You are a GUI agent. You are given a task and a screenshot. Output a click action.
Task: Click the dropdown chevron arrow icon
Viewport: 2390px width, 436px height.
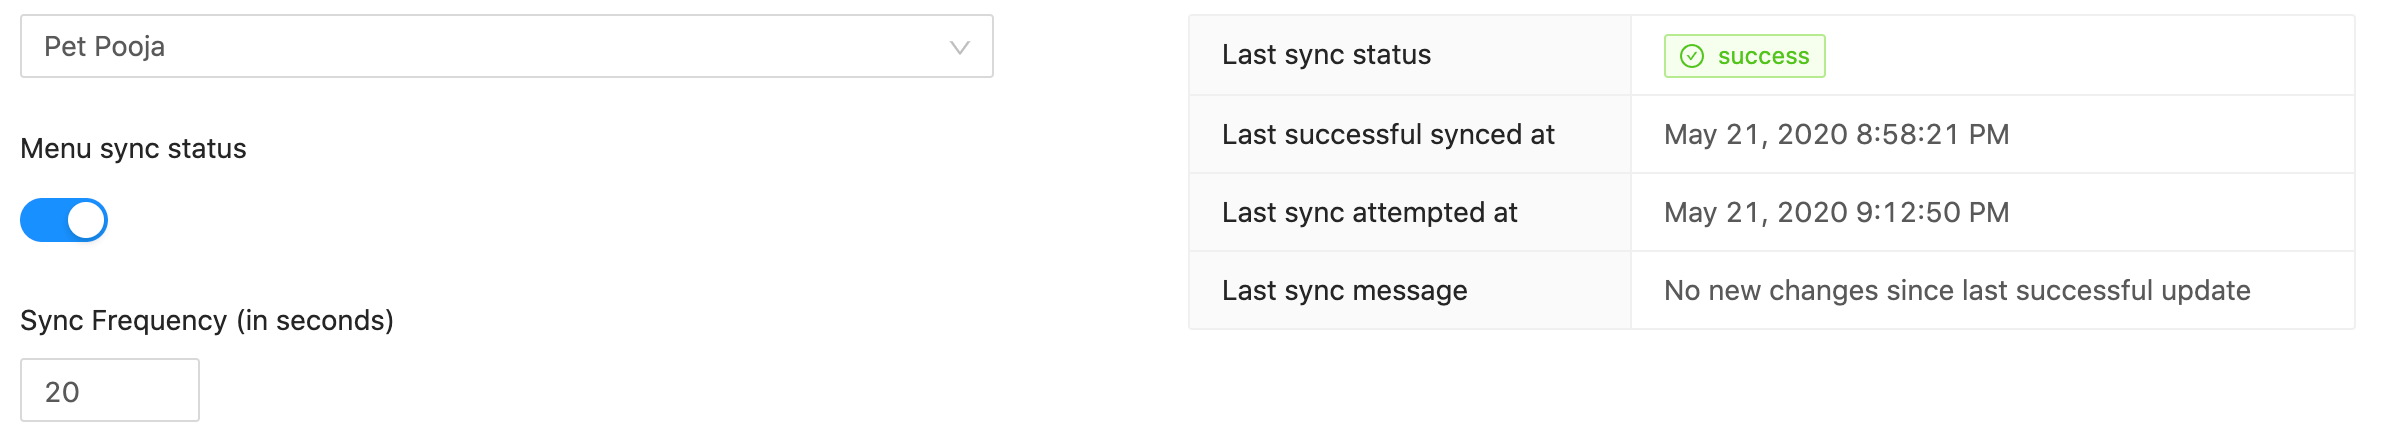coord(960,47)
